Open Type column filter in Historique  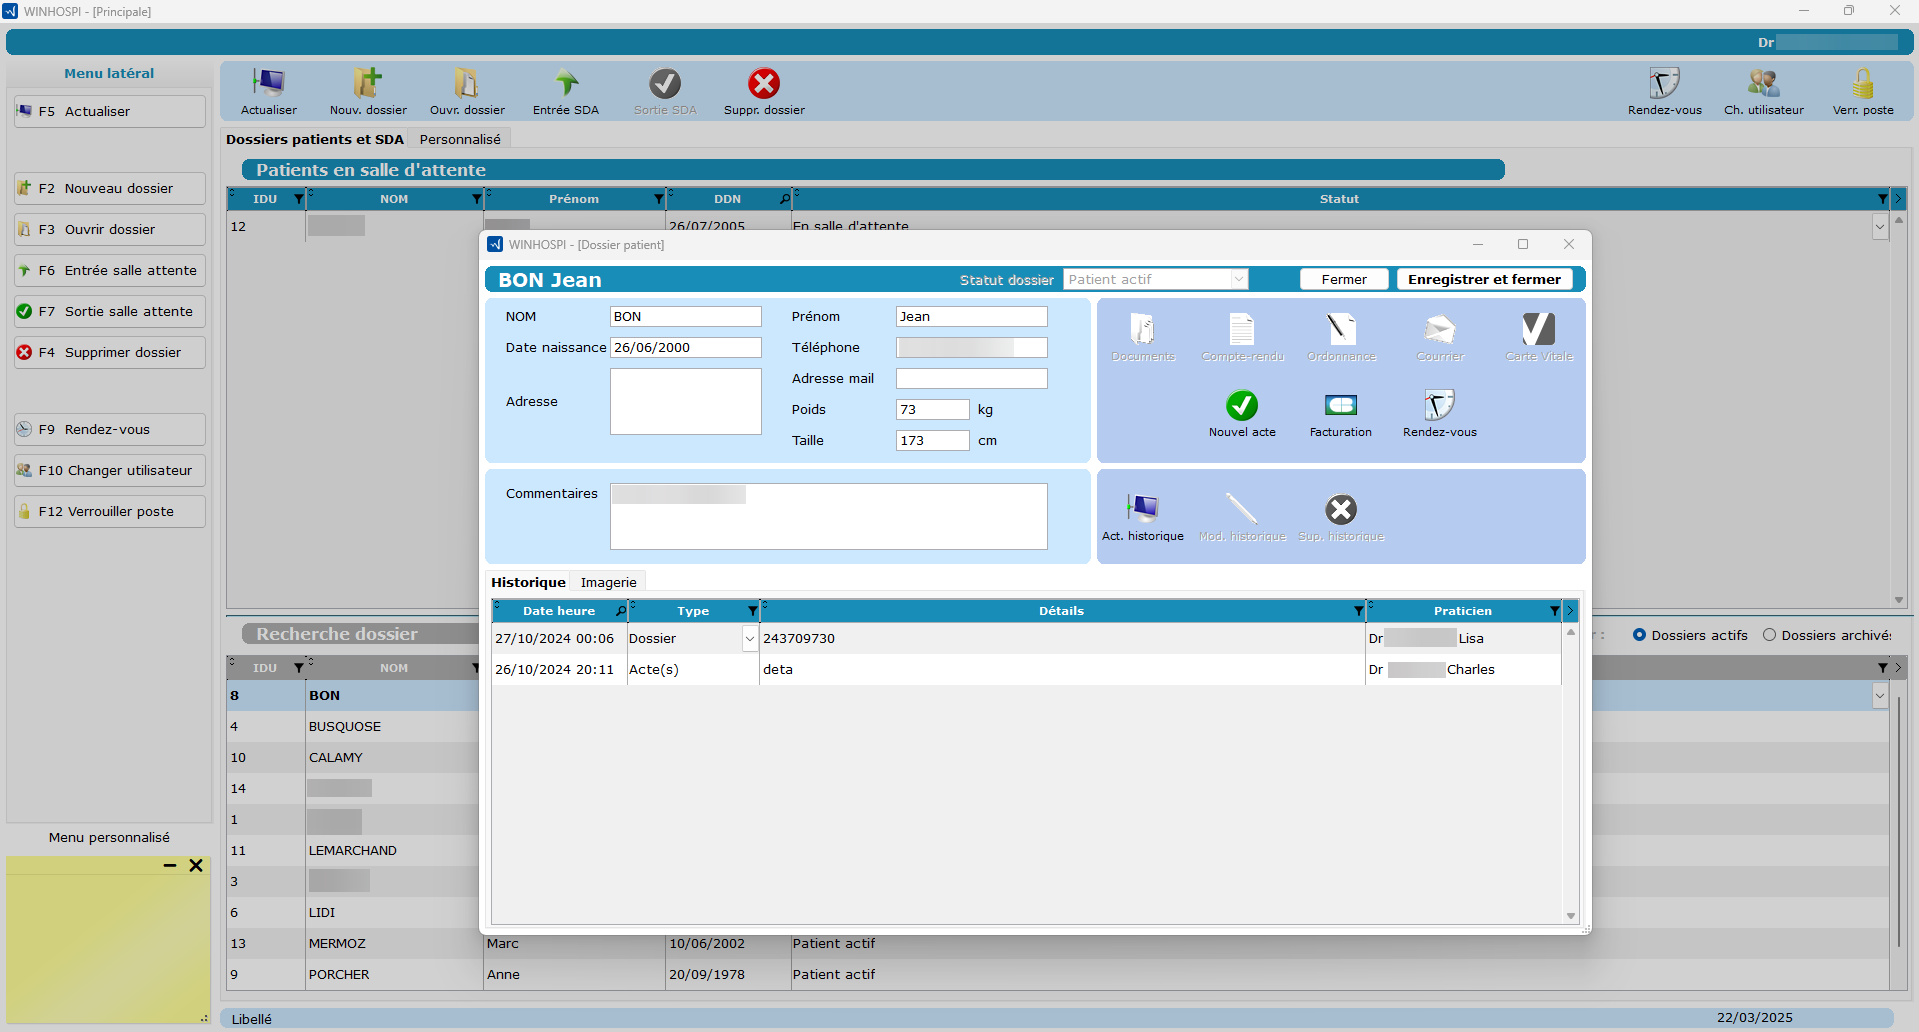click(752, 611)
